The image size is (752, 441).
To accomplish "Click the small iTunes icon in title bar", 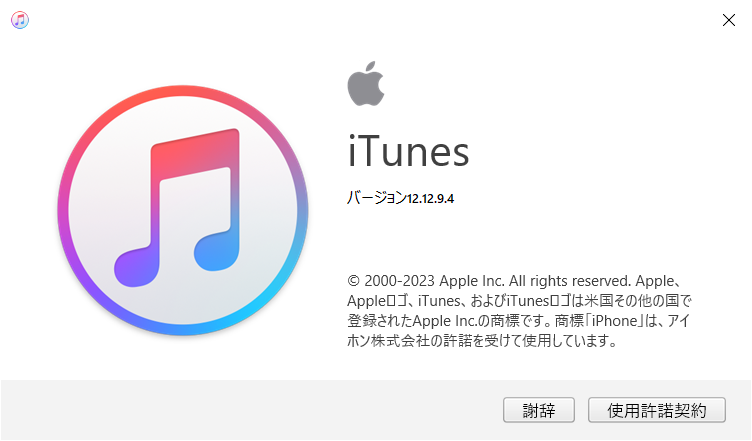I will click(20, 20).
